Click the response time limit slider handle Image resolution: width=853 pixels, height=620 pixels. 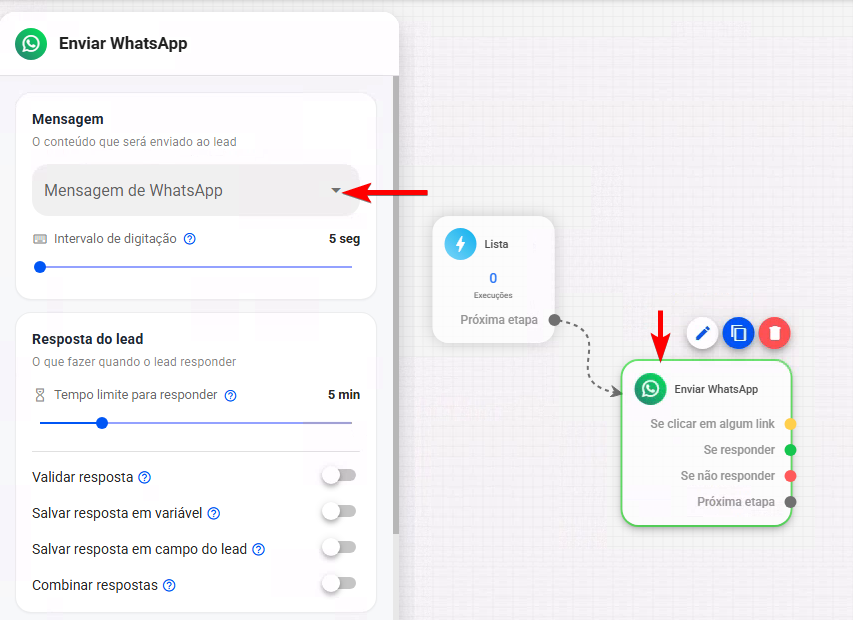(102, 423)
